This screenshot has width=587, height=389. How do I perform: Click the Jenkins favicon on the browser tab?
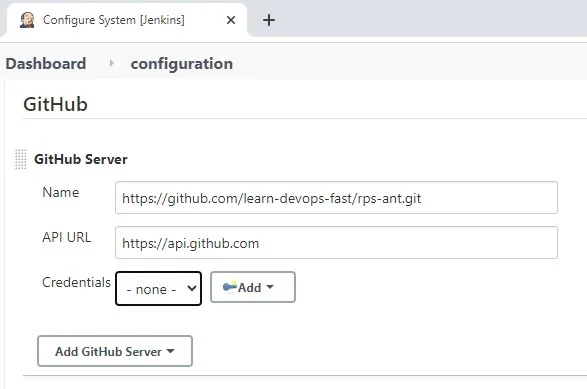coord(27,20)
